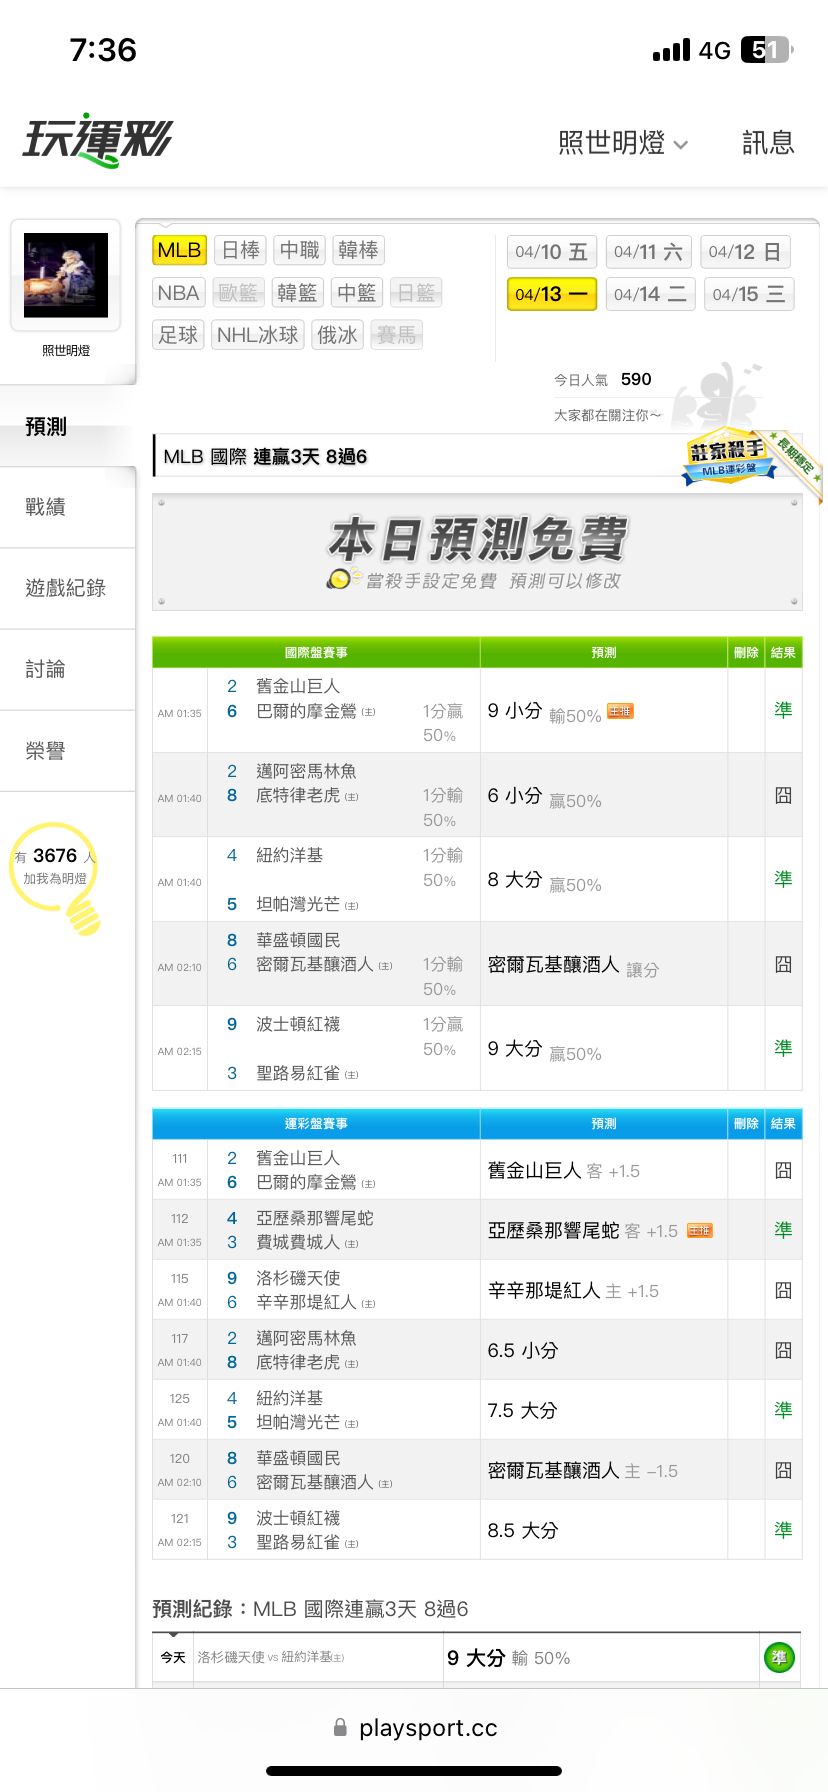
Task: Switch to the 中職 tab
Action: click(x=299, y=250)
